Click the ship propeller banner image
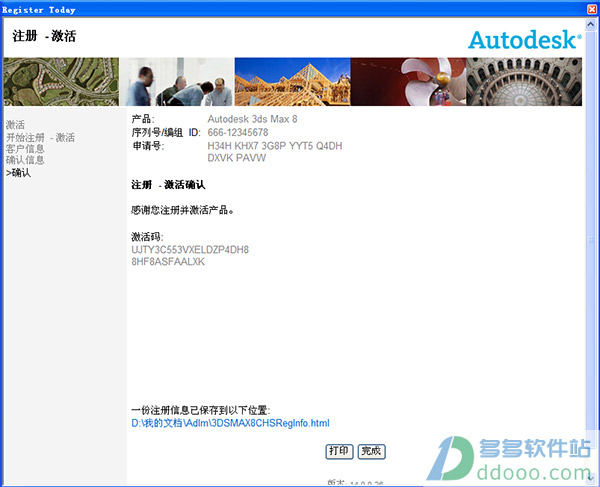Image resolution: width=600 pixels, height=487 pixels. pos(408,81)
